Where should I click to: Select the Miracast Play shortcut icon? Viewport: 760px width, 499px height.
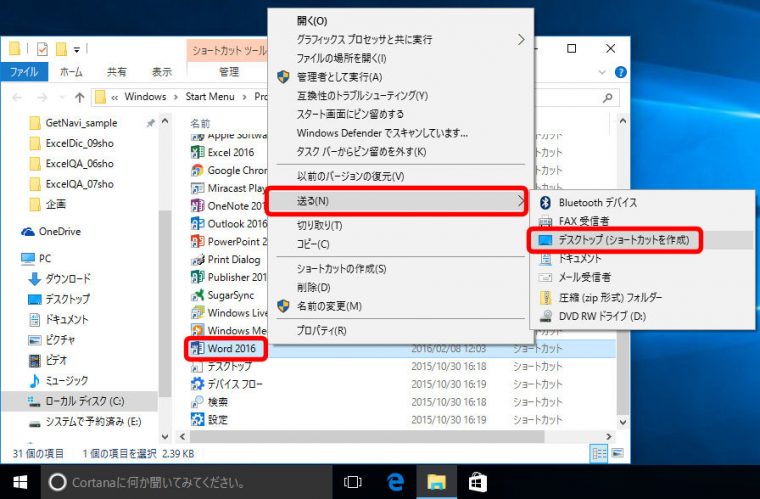click(x=197, y=188)
